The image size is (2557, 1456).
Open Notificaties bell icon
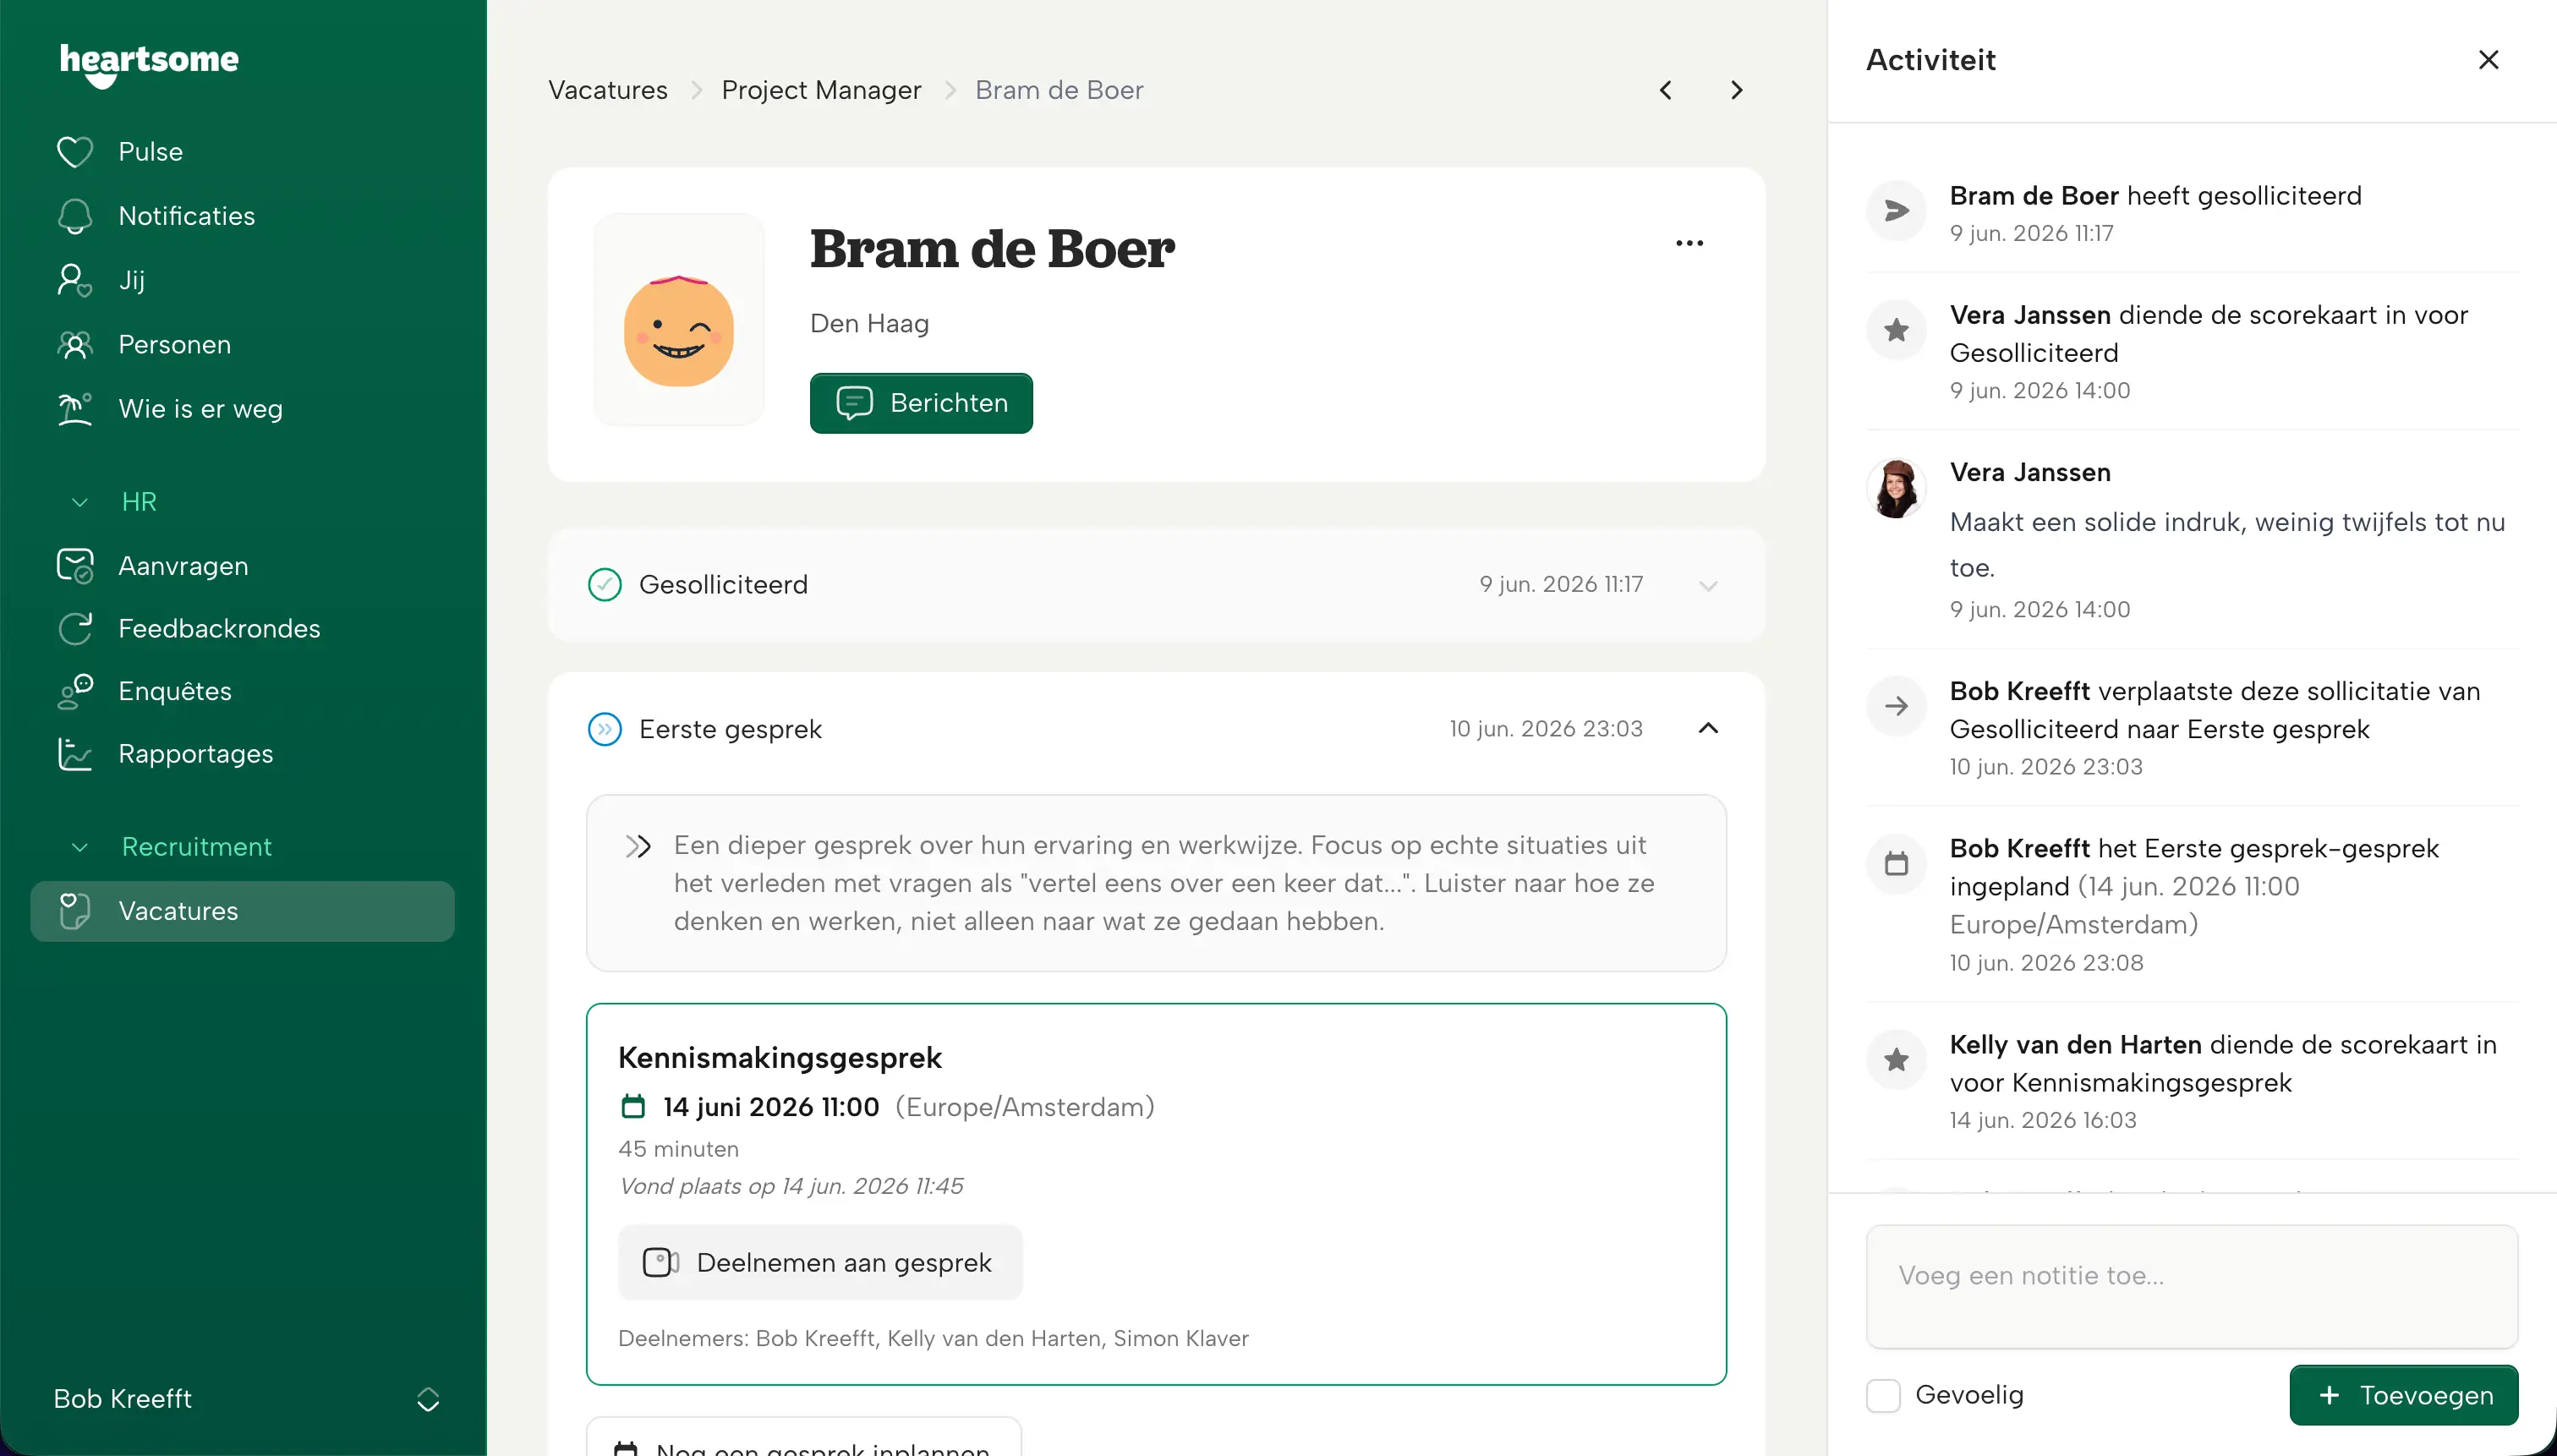[75, 216]
